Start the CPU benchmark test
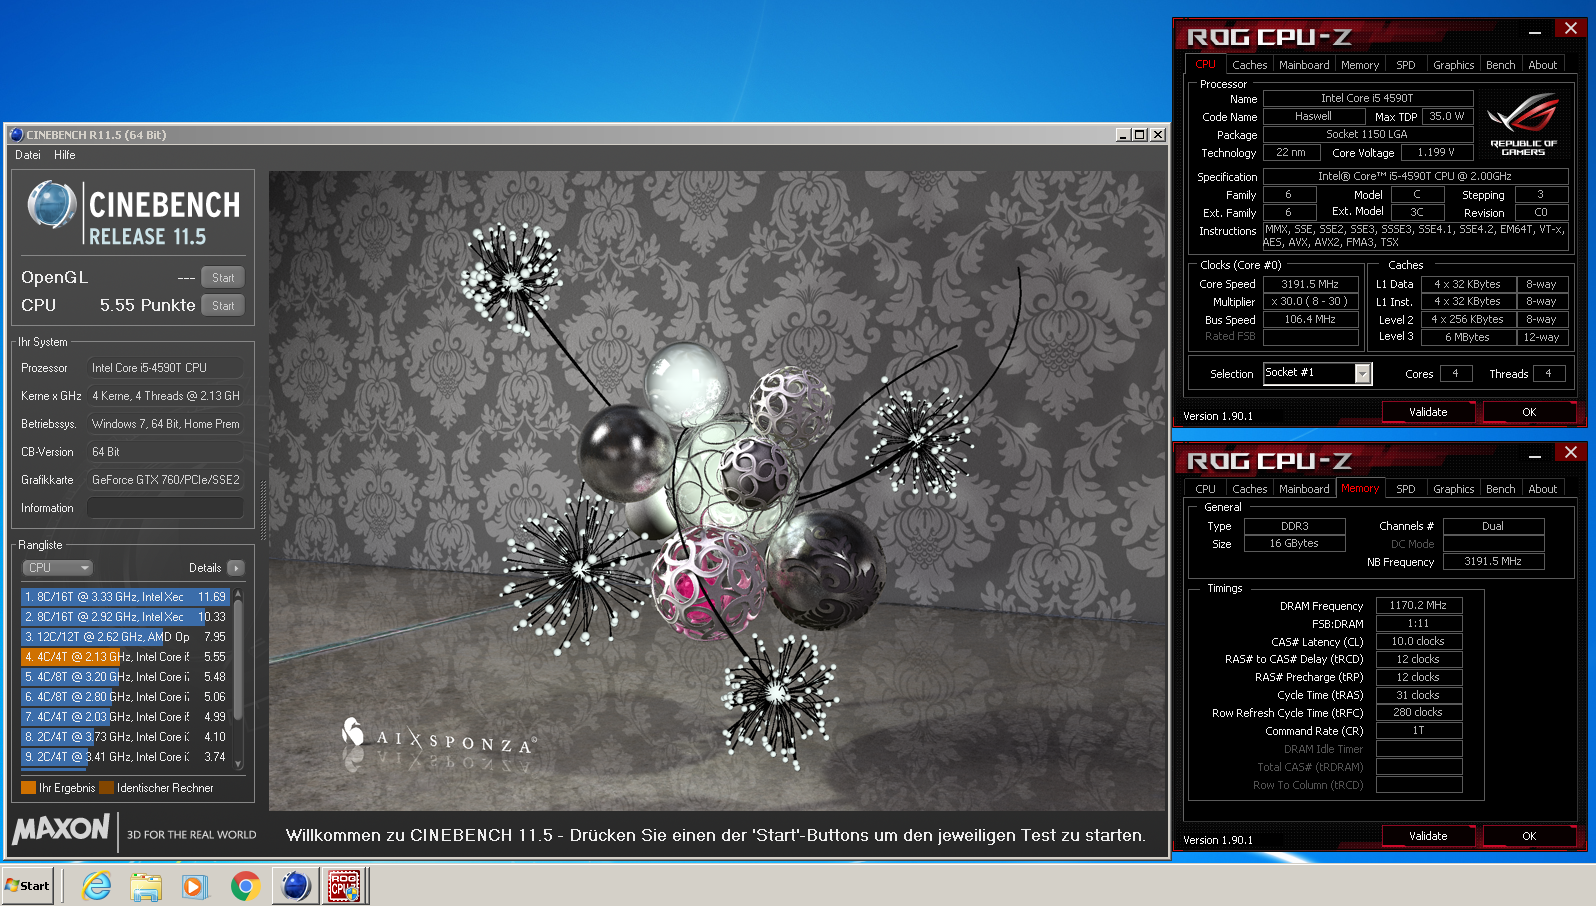Image resolution: width=1596 pixels, height=906 pixels. tap(223, 306)
